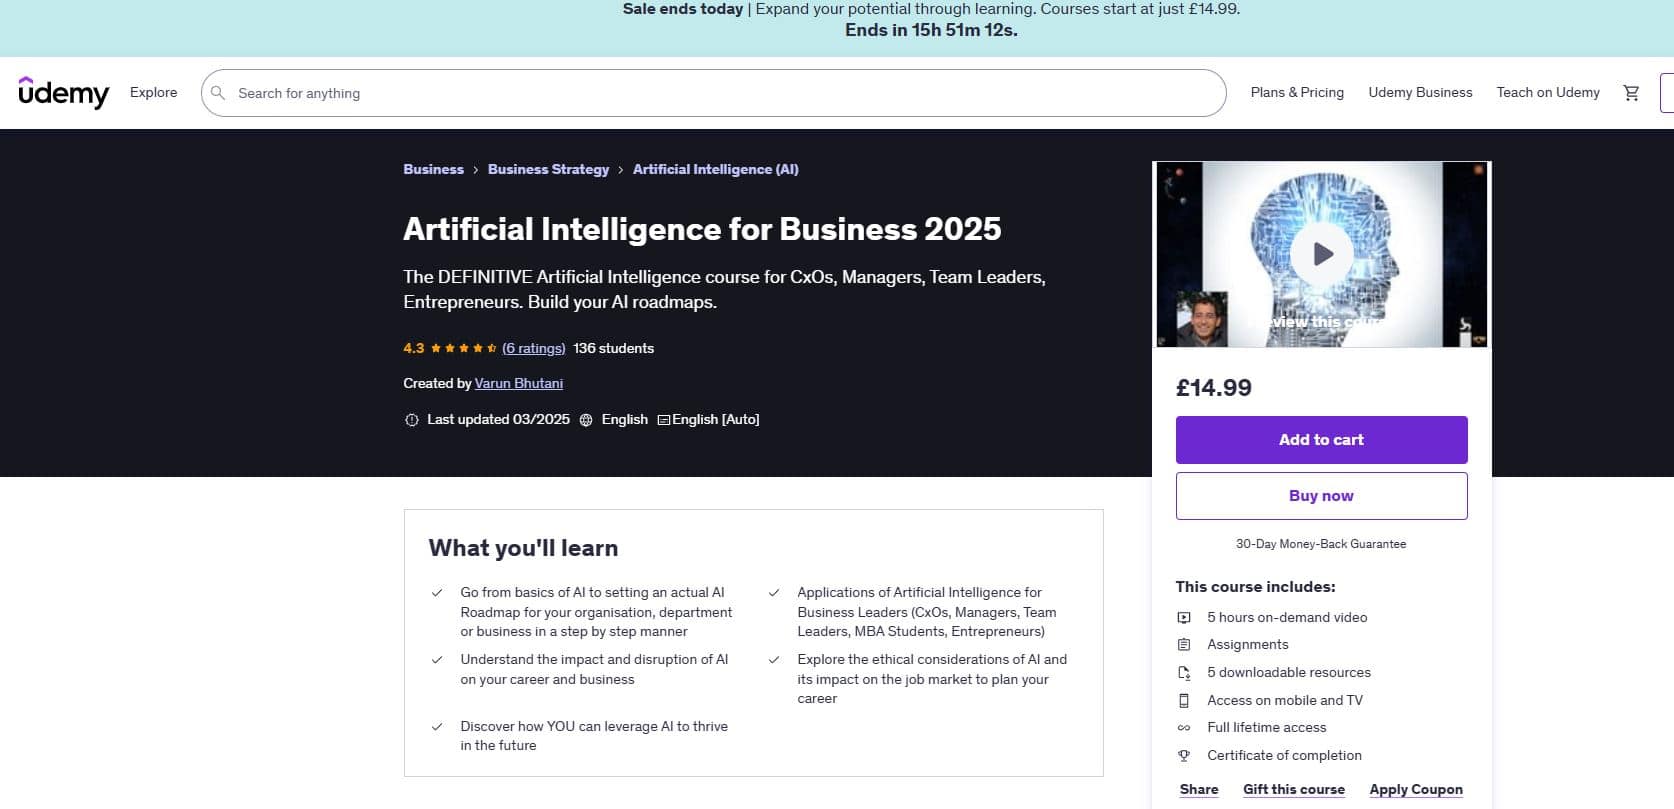Click the globe language icon
The height and width of the screenshot is (809, 1674).
point(586,420)
